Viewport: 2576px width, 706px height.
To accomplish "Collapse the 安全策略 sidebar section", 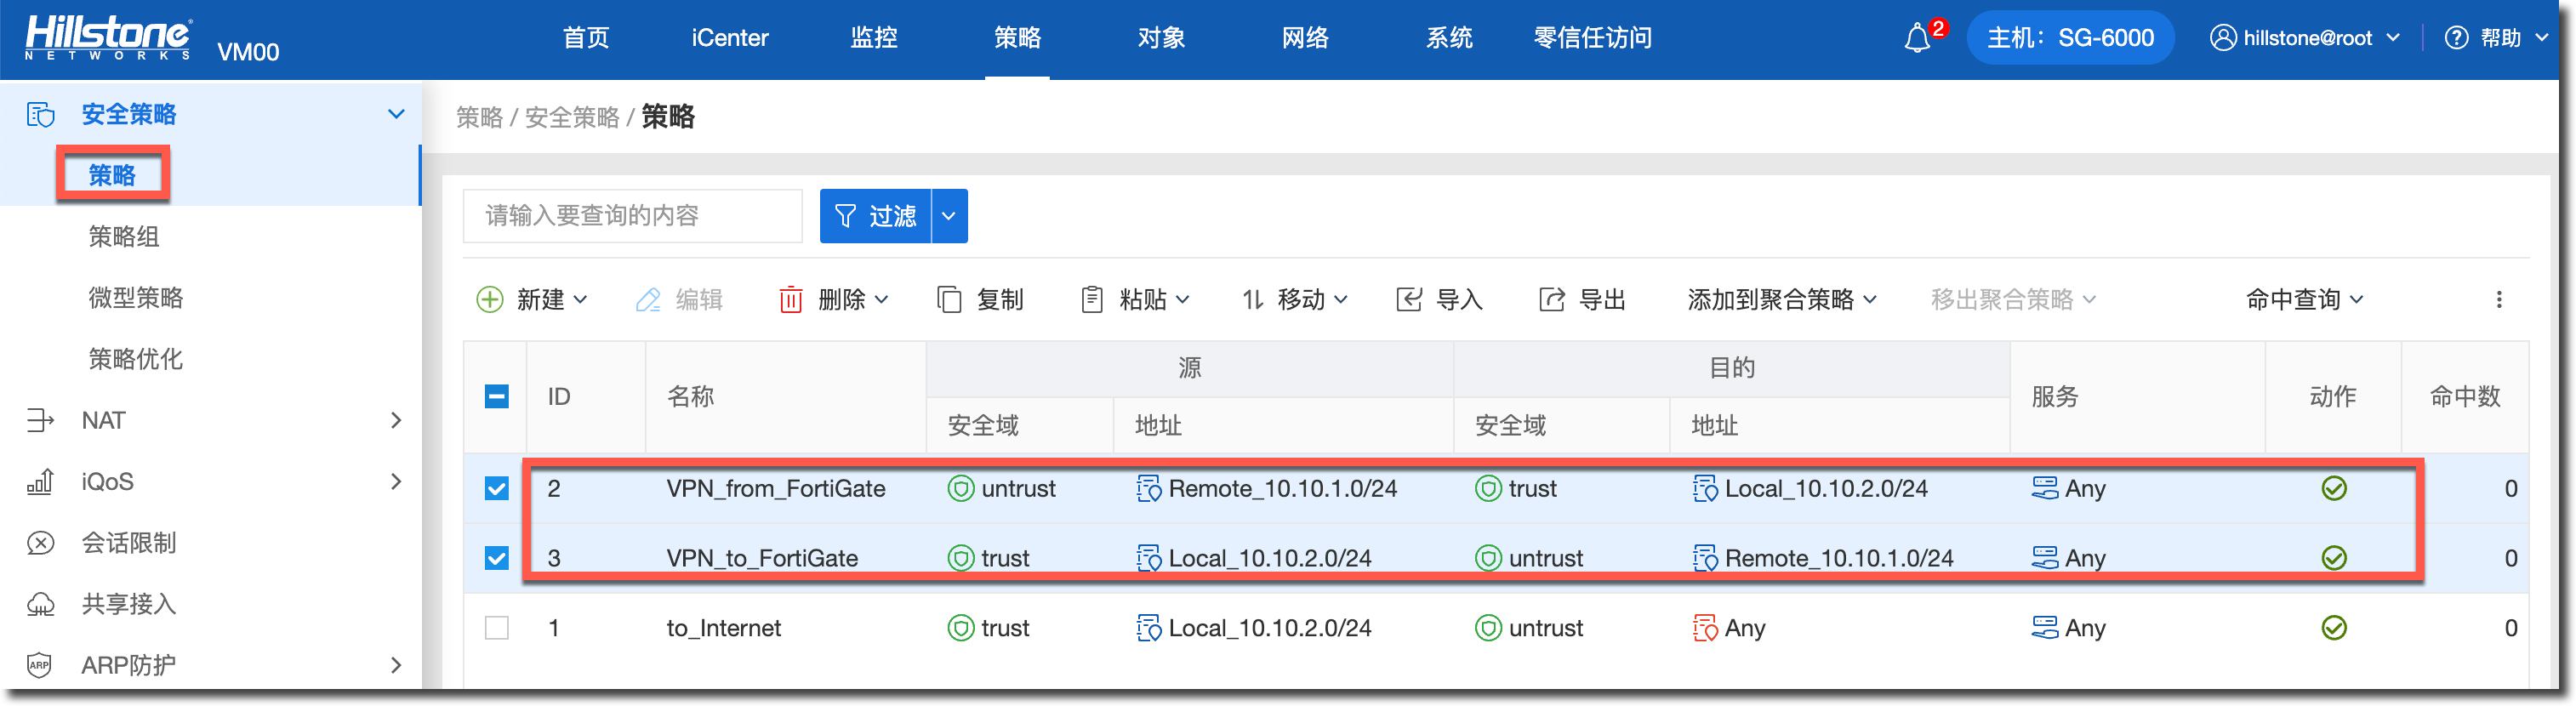I will pos(396,114).
